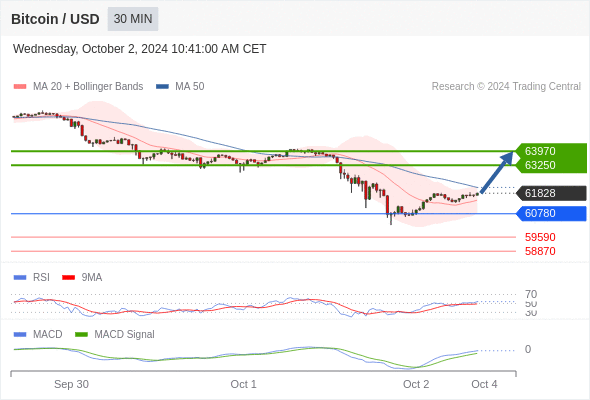Click the 30 MIN timeframe badge

[133, 19]
